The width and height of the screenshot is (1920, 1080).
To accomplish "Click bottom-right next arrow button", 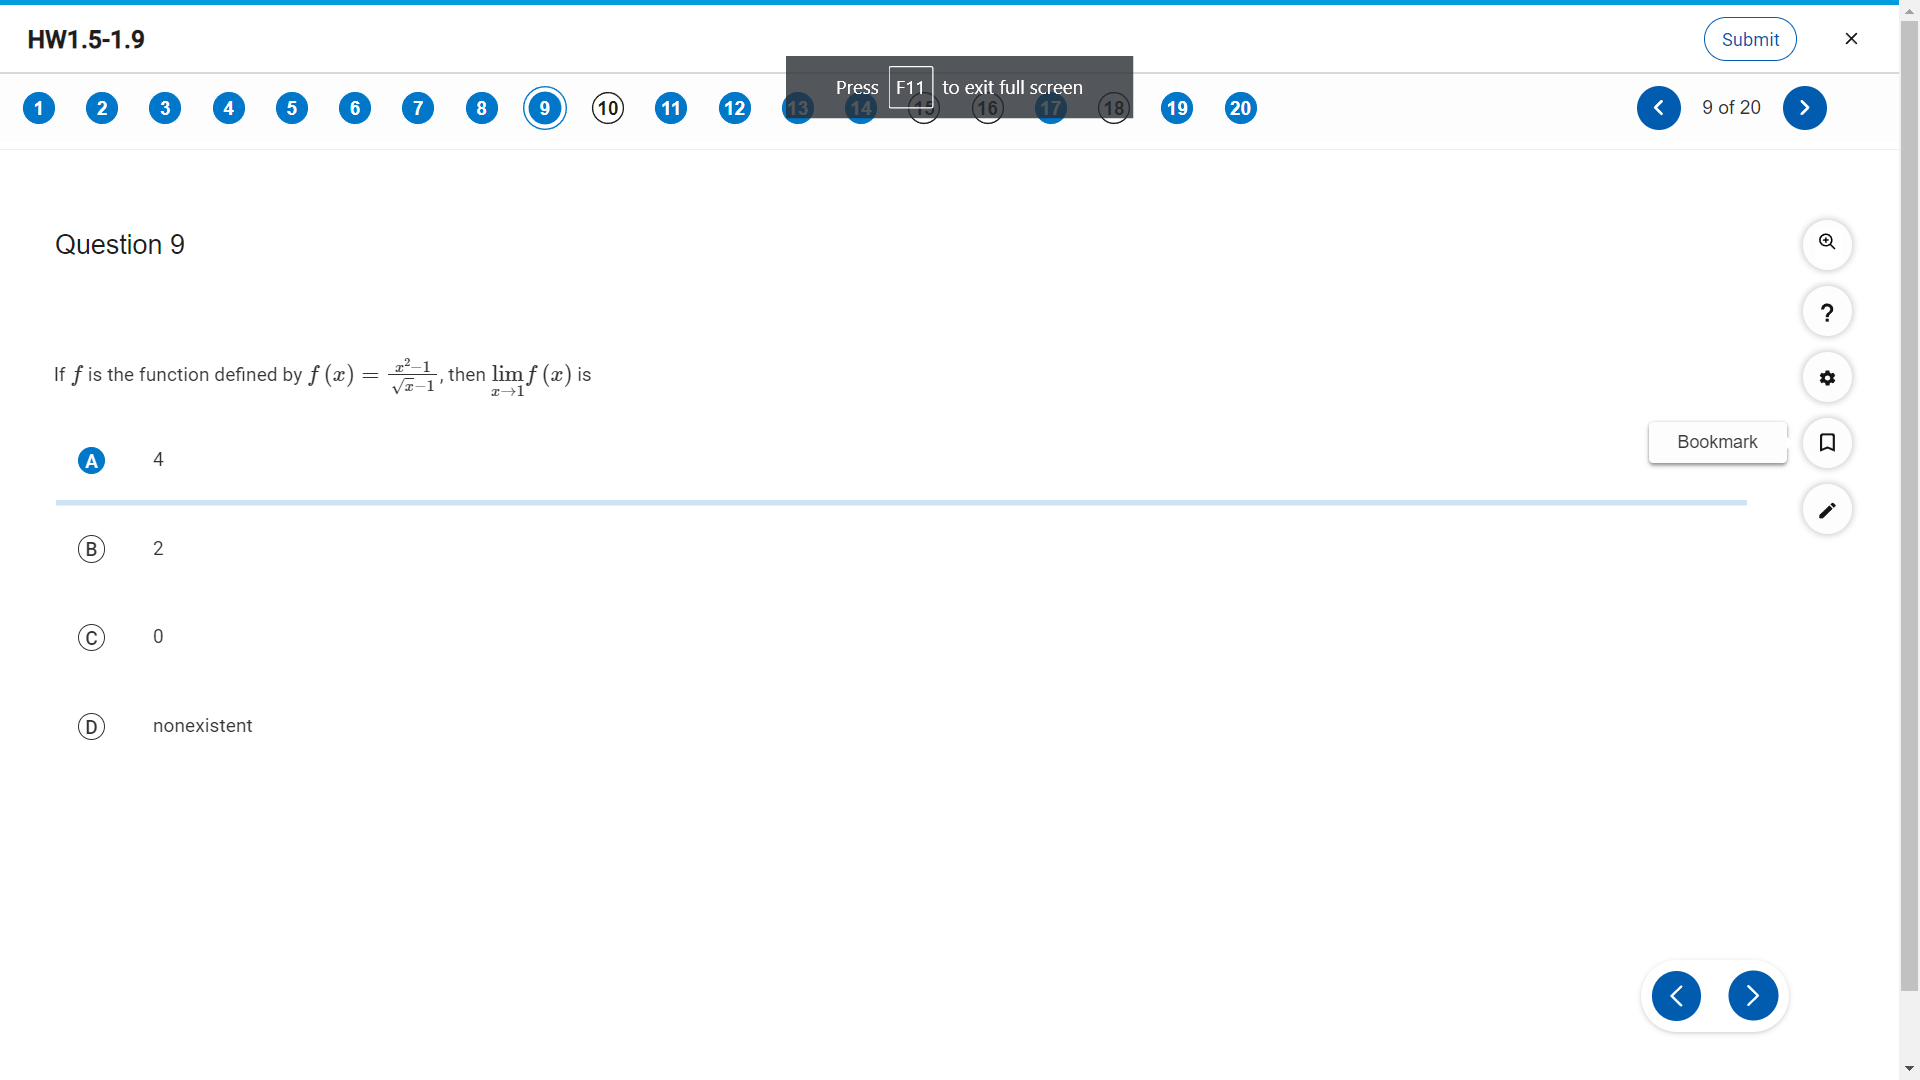I will [x=1752, y=995].
